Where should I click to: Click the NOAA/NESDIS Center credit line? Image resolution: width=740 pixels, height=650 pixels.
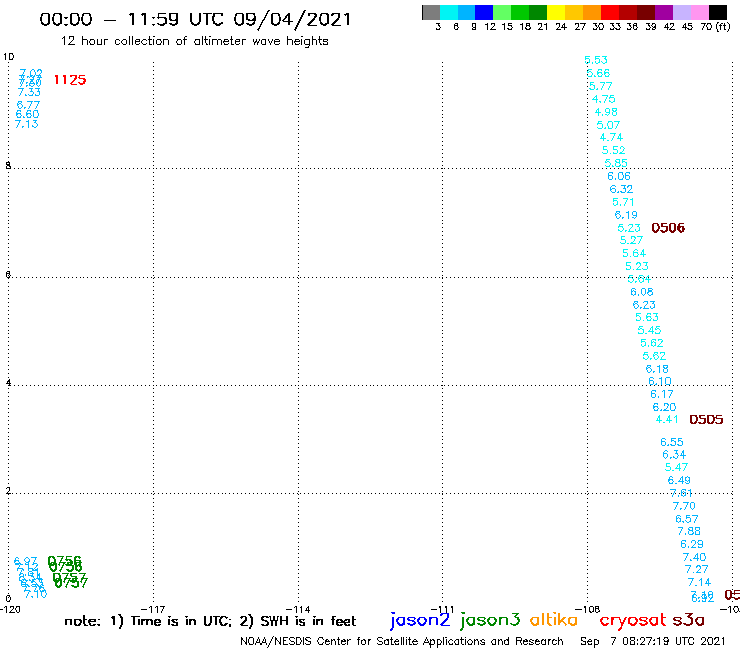click(x=402, y=641)
